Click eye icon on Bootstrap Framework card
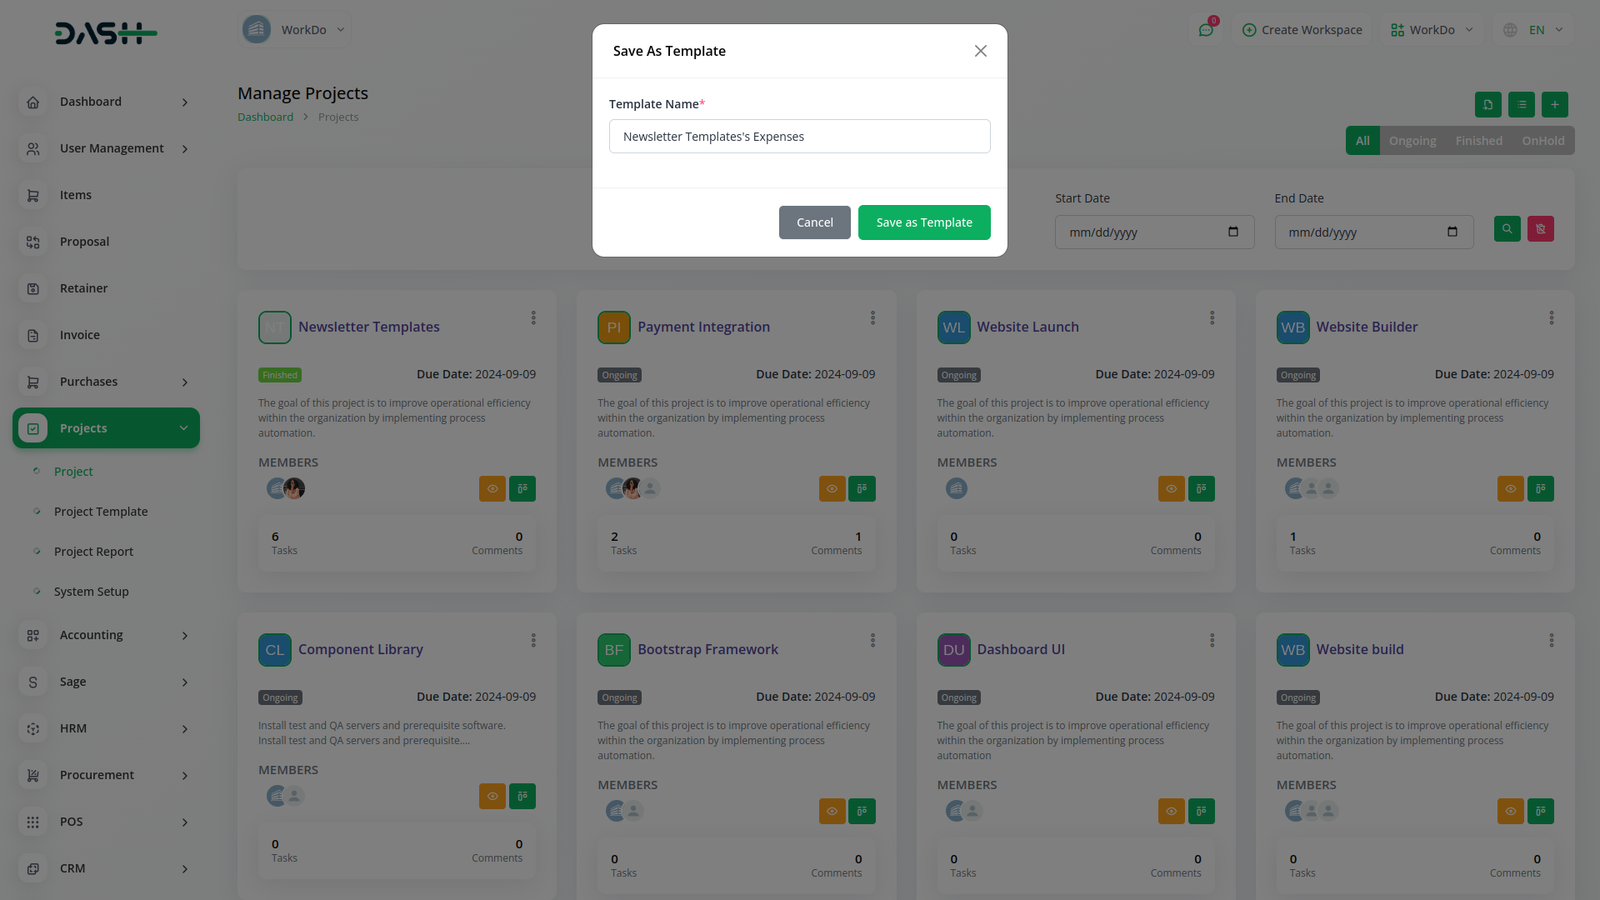This screenshot has width=1600, height=900. [832, 811]
